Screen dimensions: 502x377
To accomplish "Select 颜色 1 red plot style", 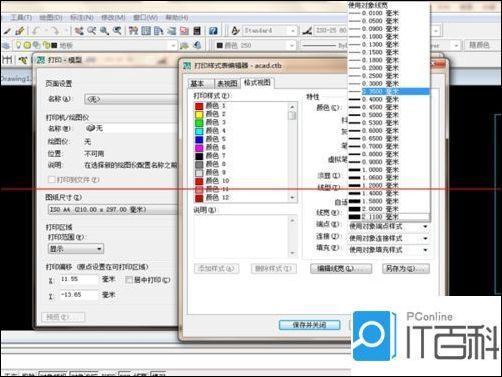I will click(211, 106).
